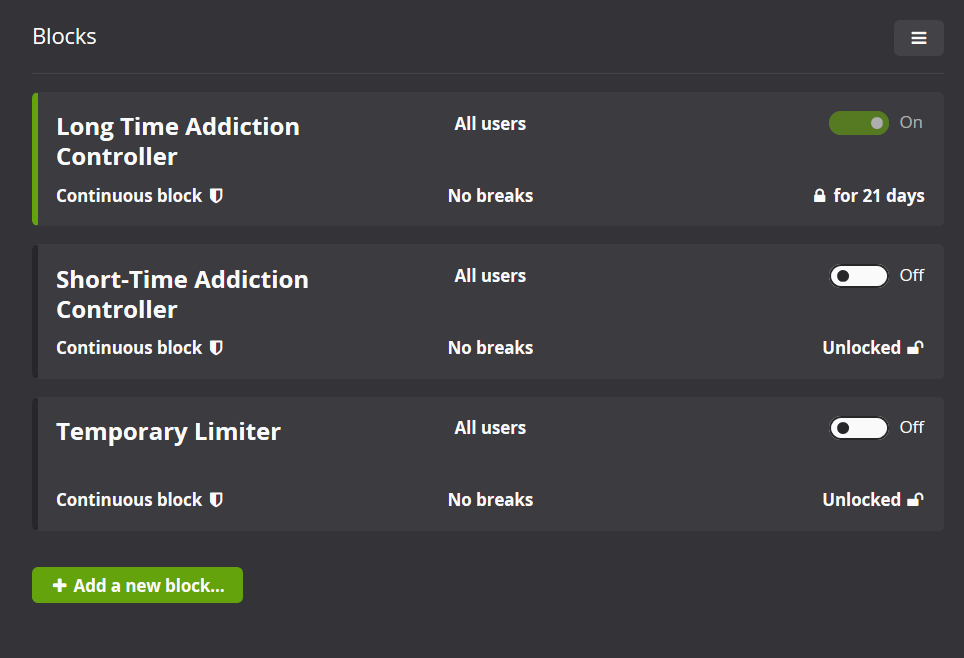Click Continuous block label on Temporary Limiter

coord(129,499)
